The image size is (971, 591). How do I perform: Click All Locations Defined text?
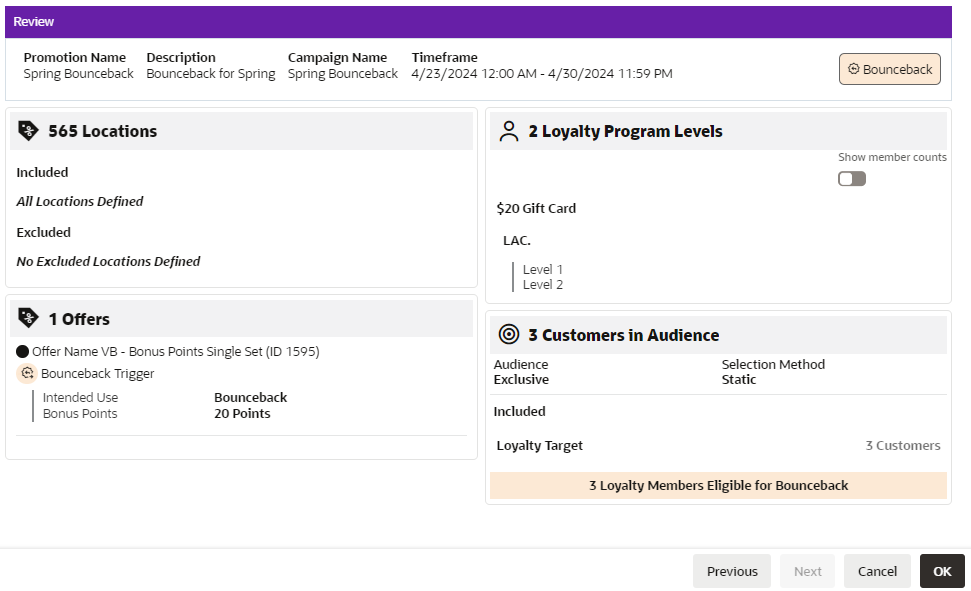point(80,201)
